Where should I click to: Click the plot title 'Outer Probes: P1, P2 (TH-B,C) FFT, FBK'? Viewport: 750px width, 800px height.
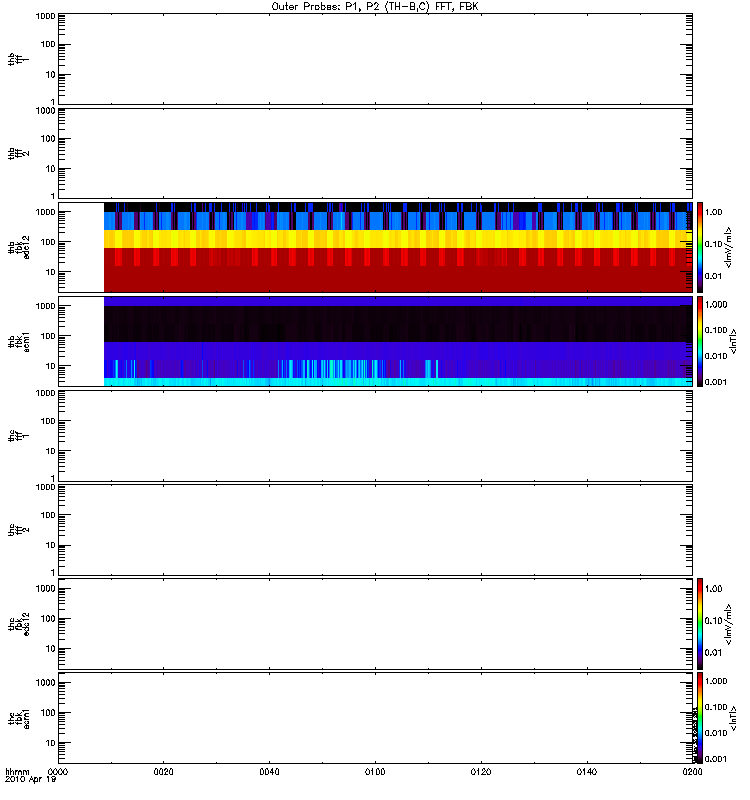pyautogui.click(x=375, y=7)
